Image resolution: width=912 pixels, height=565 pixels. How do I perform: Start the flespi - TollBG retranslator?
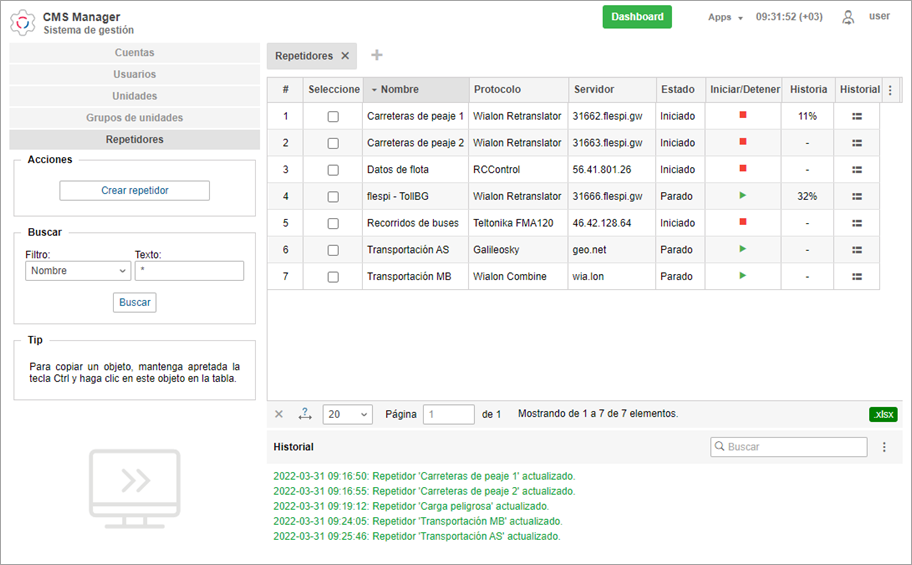click(743, 196)
